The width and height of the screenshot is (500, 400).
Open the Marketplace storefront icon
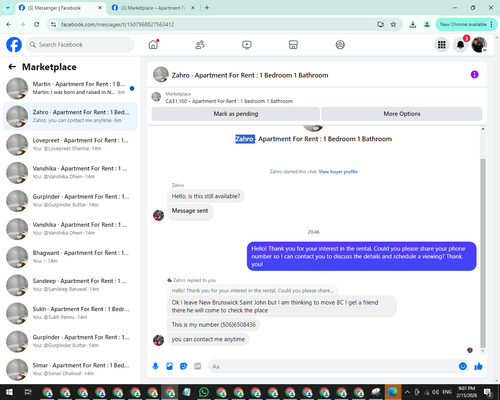pyautogui.click(x=293, y=45)
